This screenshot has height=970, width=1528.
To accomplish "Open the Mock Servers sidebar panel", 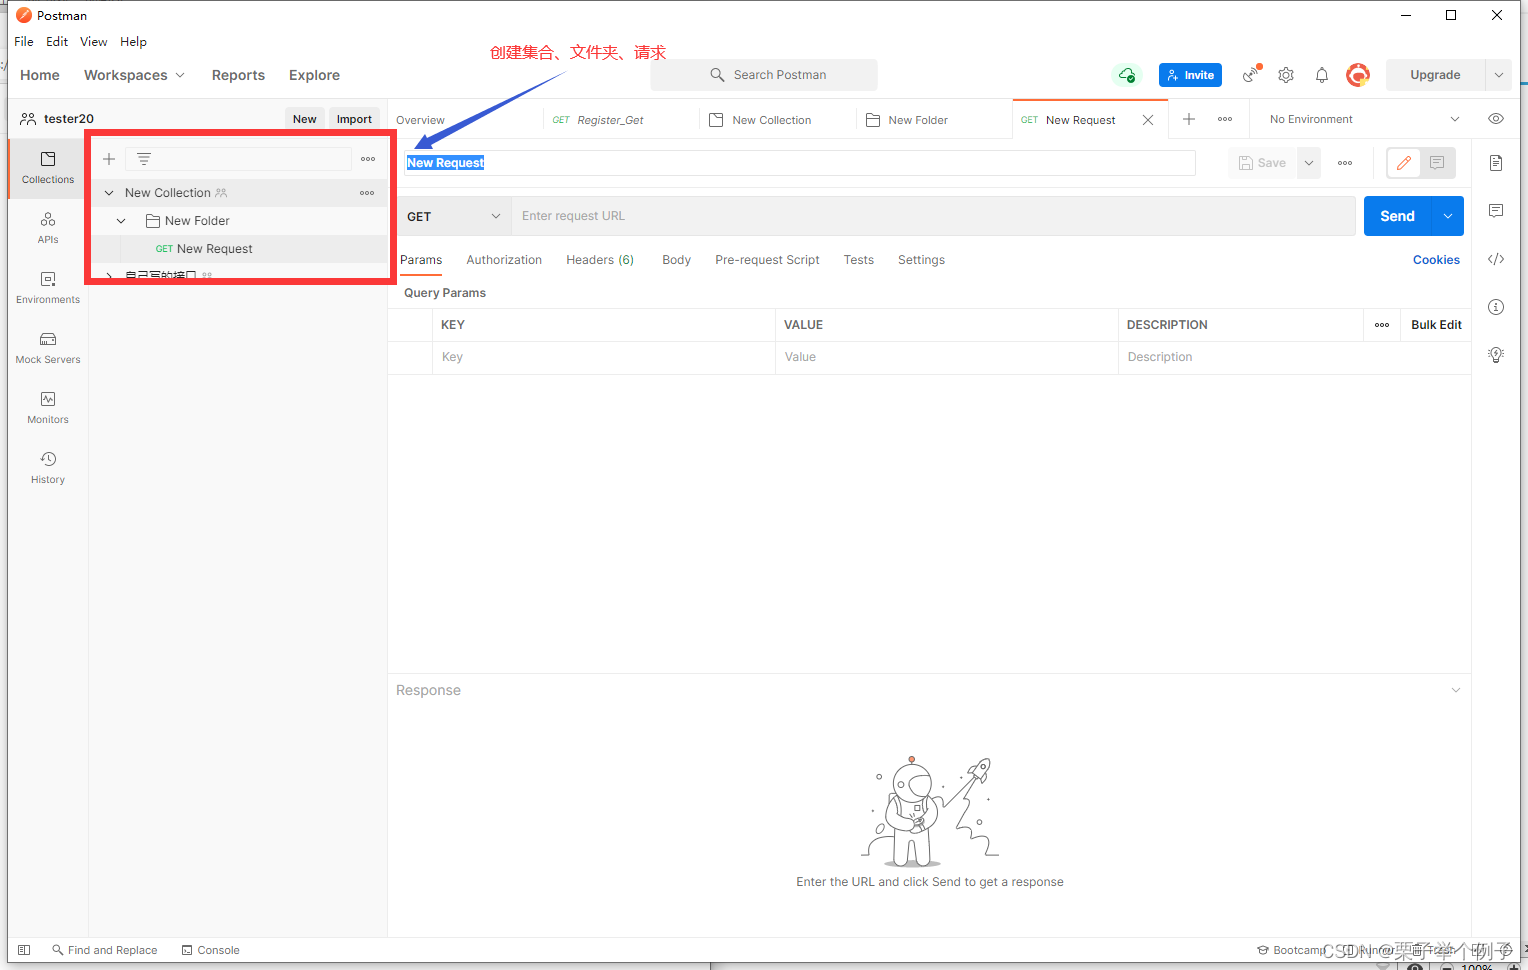I will tap(48, 348).
